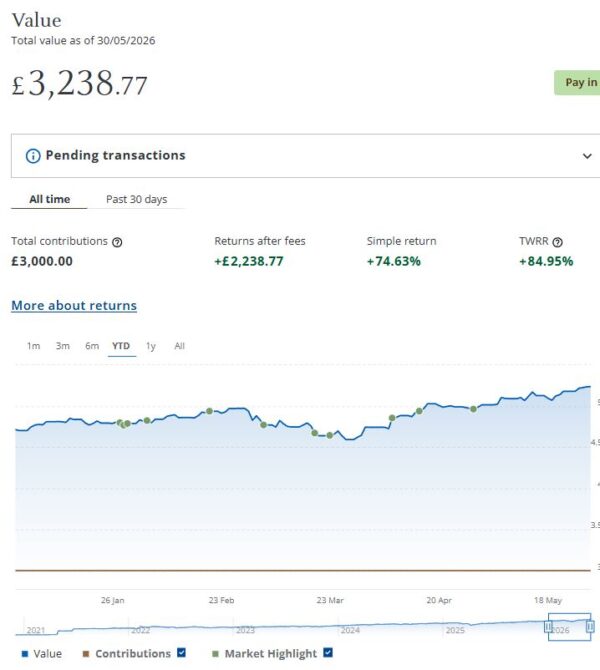Open the TWRR help question-mark icon
The height and width of the screenshot is (670, 600).
point(557,242)
